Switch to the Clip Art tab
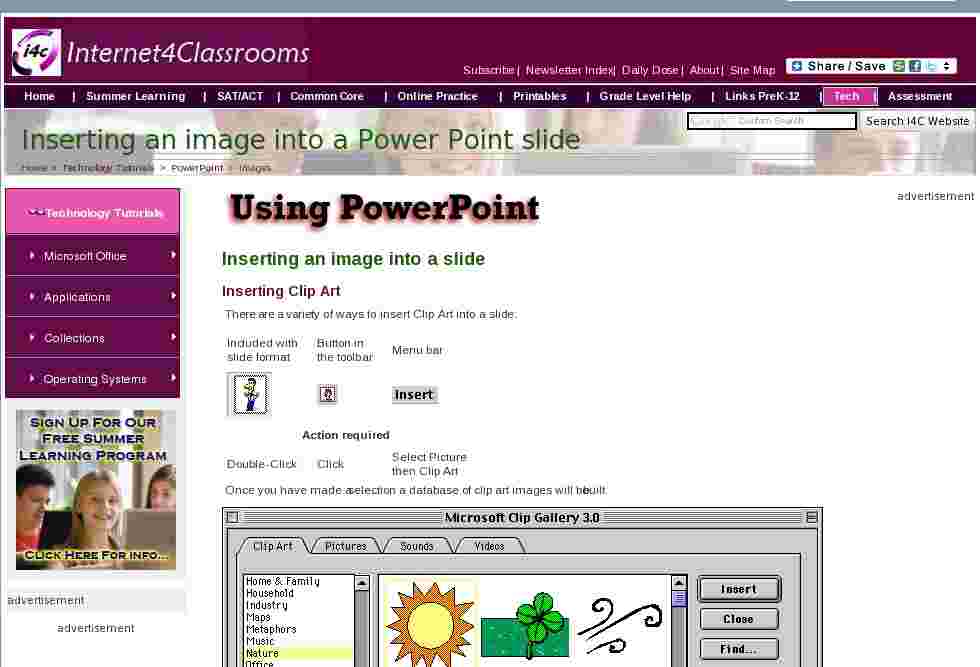 point(272,546)
